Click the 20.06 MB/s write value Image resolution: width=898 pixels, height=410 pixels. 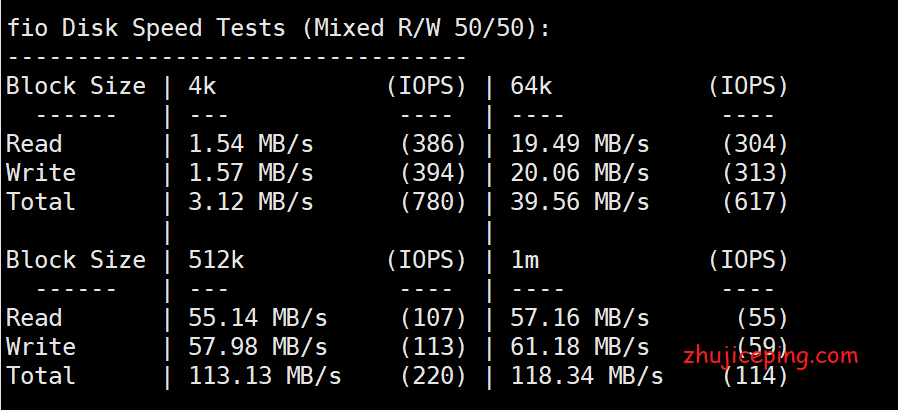580,173
